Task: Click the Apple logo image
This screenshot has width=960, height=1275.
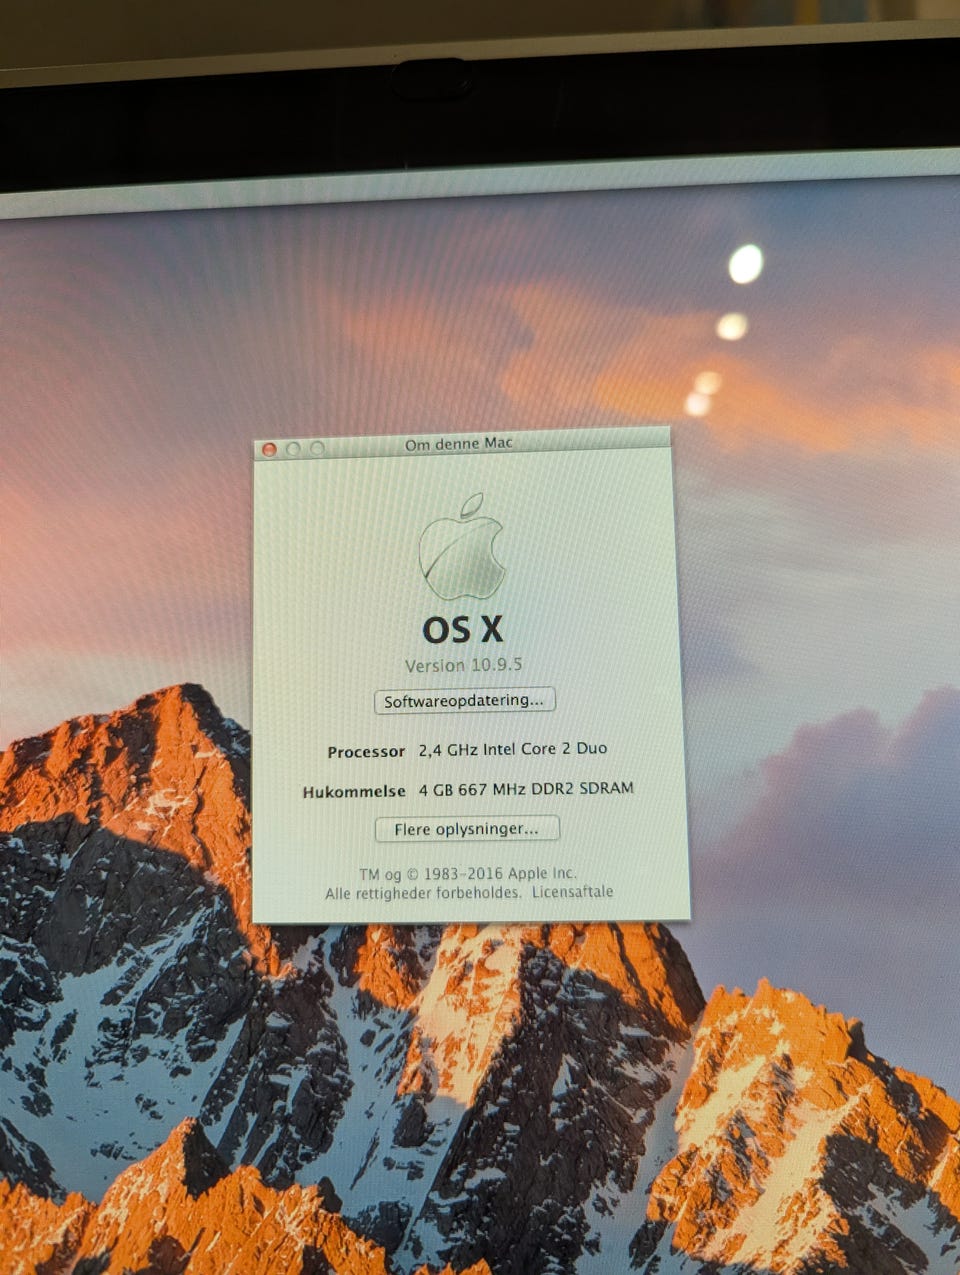Action: pos(462,546)
